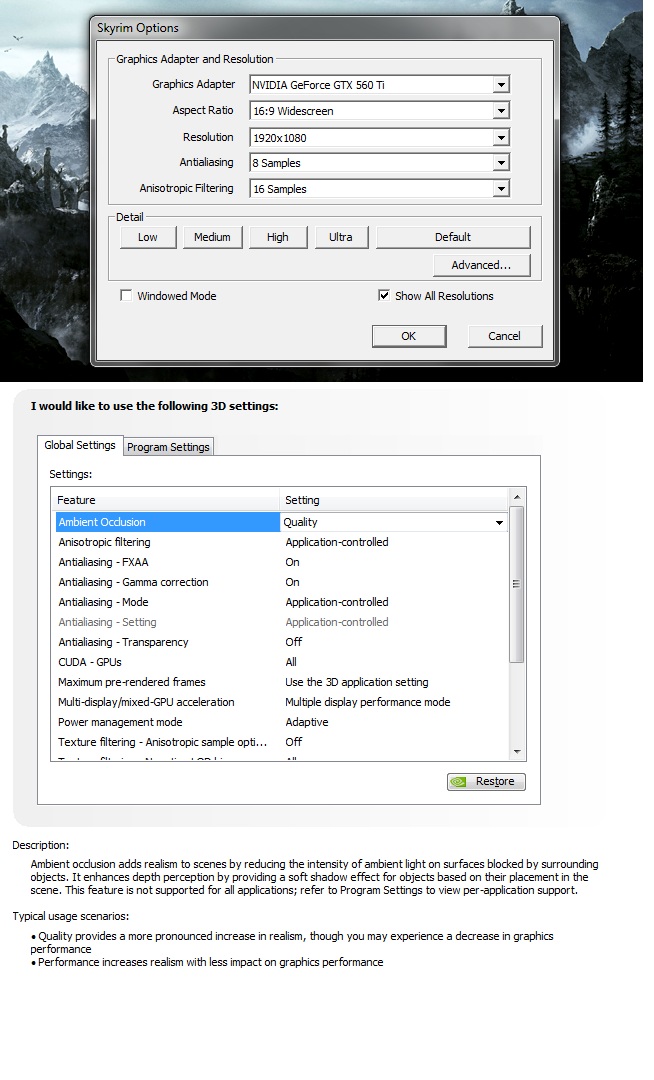Click the Multiple display performance mode value

368,702
